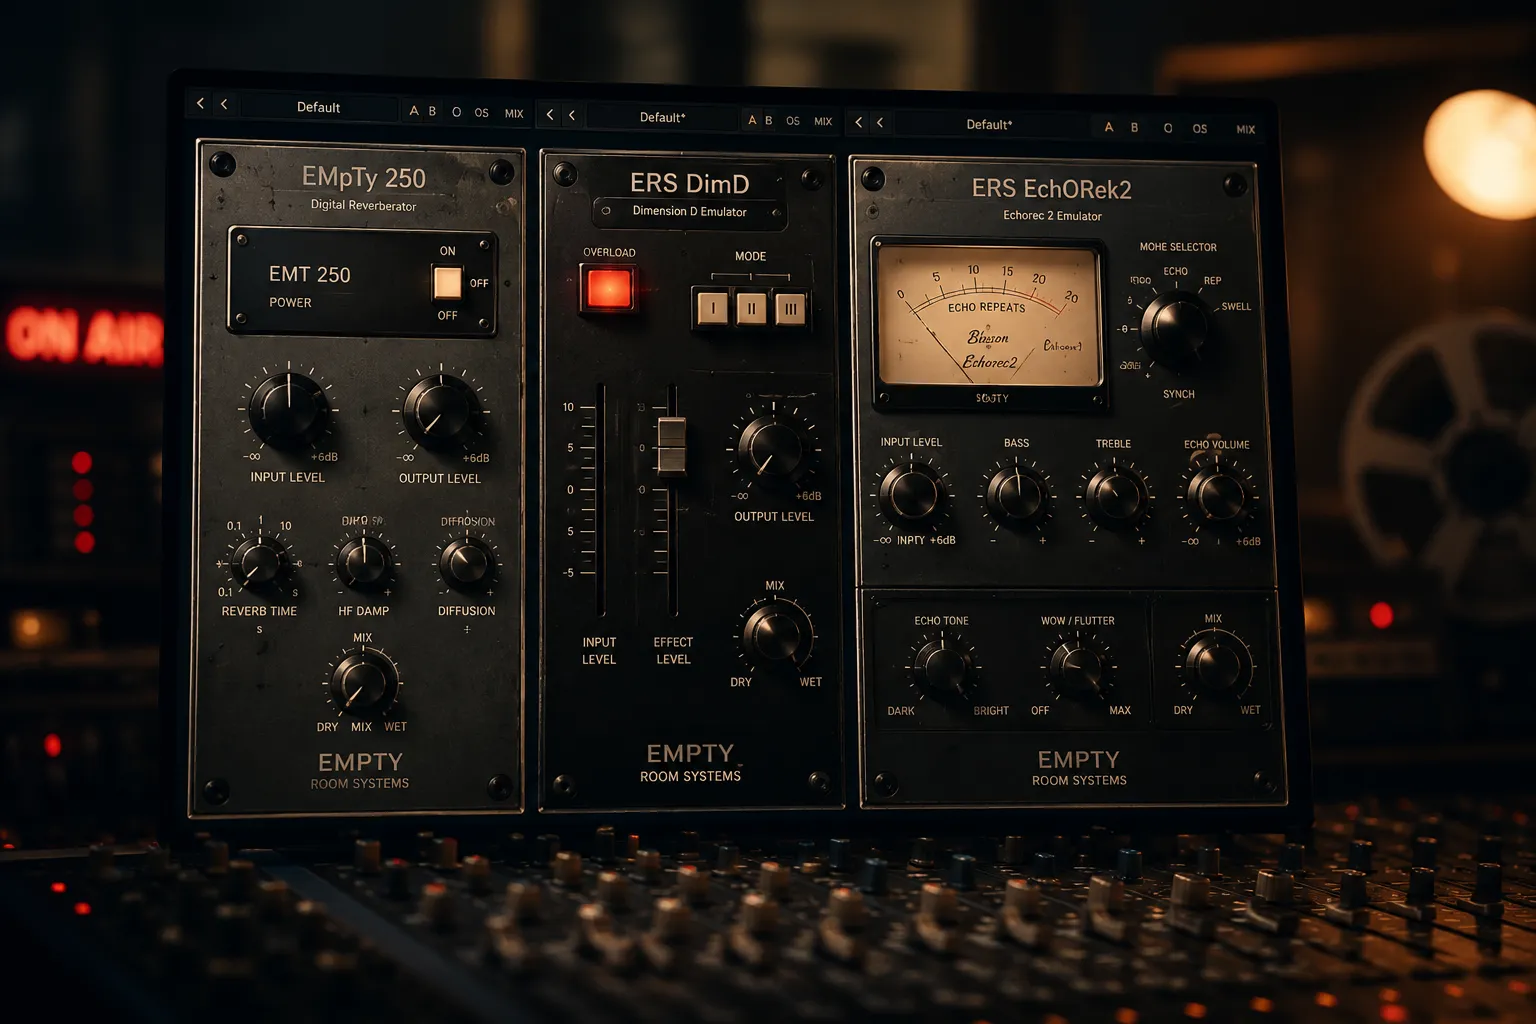Click the Diffusion knob on EMpTy 250

[x=466, y=564]
